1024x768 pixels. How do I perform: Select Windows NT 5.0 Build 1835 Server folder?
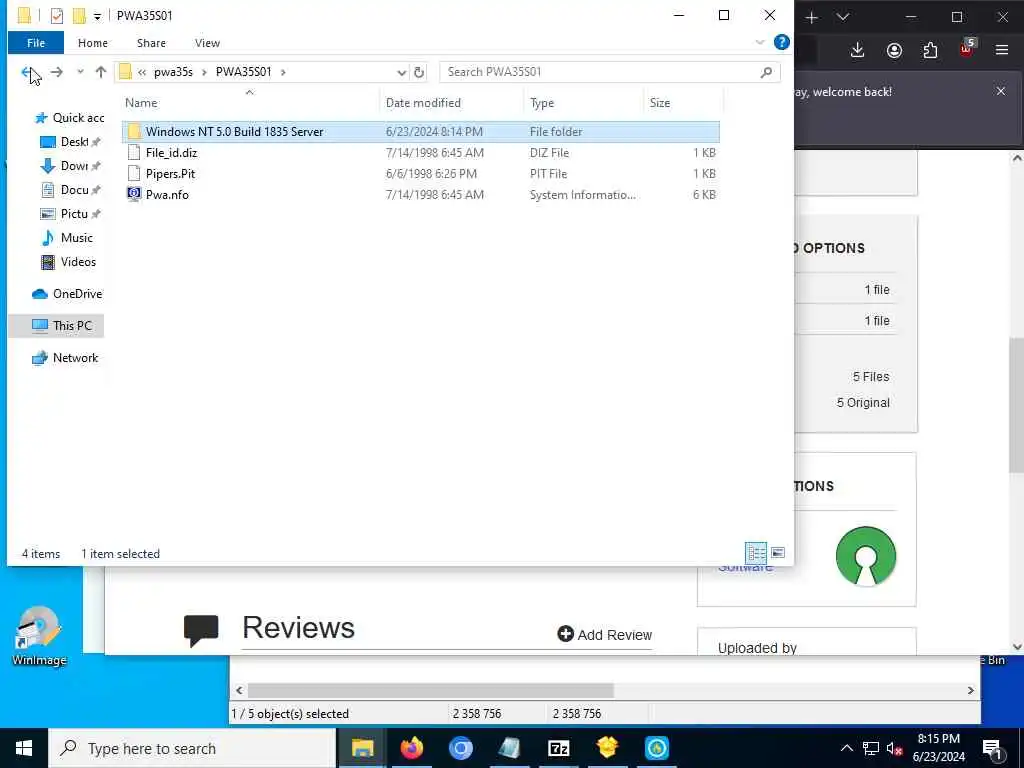point(421,131)
